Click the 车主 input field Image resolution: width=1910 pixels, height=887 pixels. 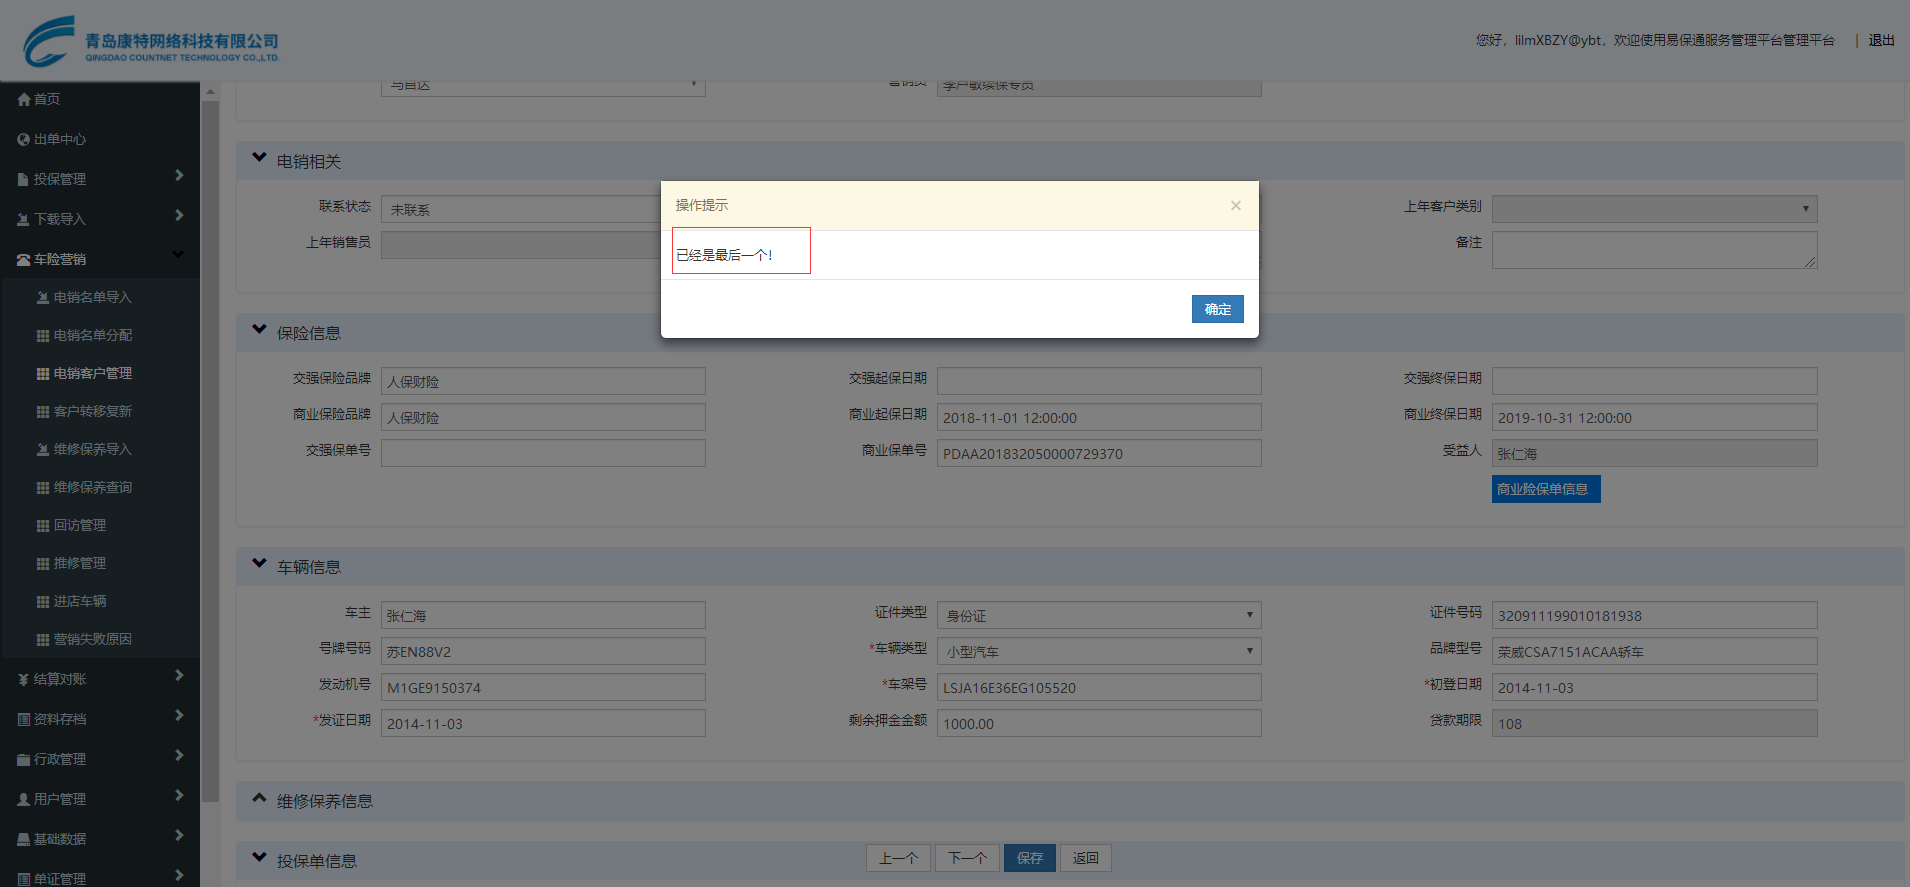coord(543,615)
